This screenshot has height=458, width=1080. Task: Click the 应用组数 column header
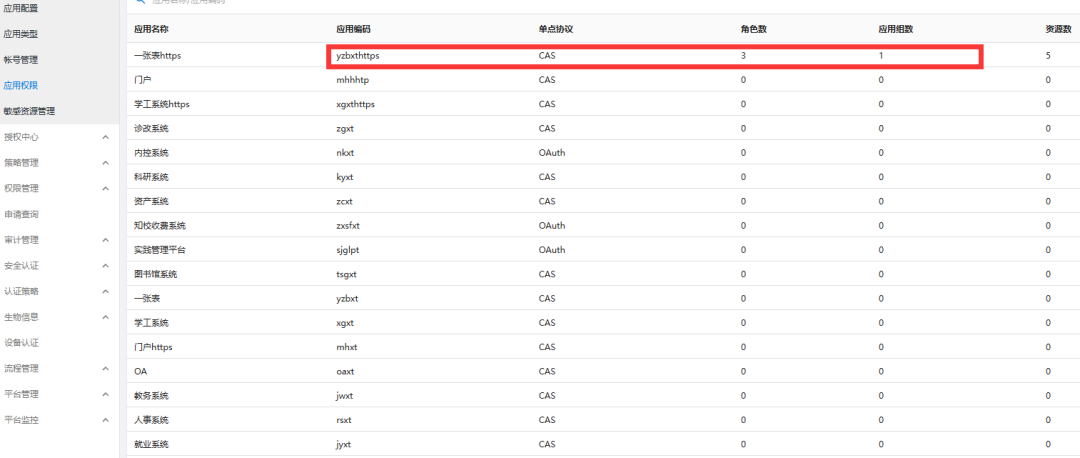895,30
